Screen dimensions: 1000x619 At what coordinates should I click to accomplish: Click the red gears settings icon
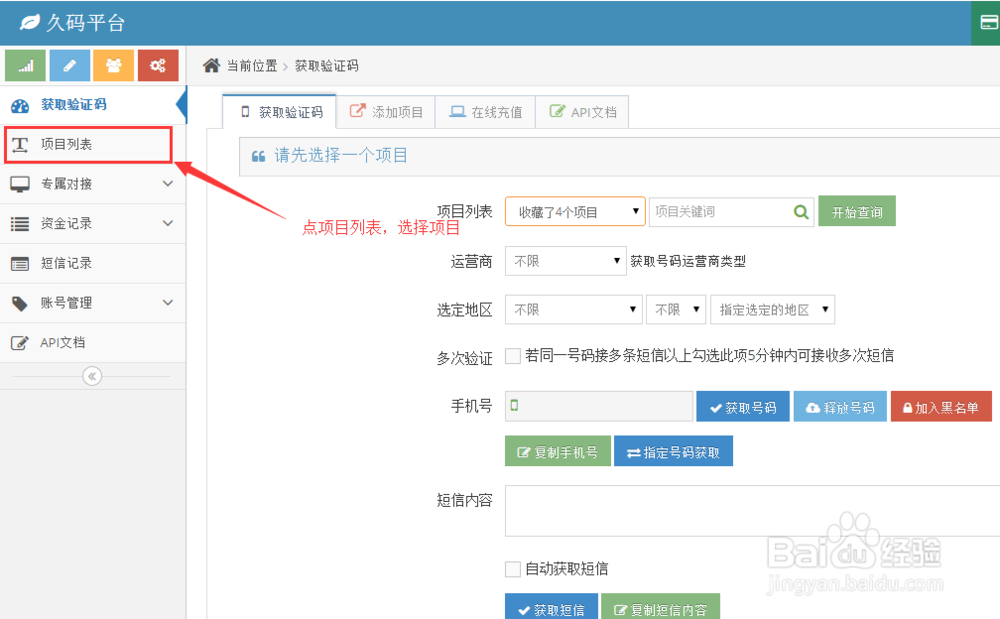(x=157, y=64)
